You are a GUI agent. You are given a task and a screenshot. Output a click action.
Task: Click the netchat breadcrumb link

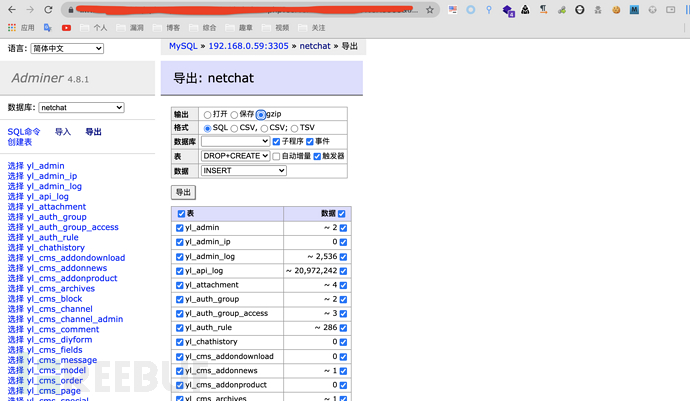[315, 46]
